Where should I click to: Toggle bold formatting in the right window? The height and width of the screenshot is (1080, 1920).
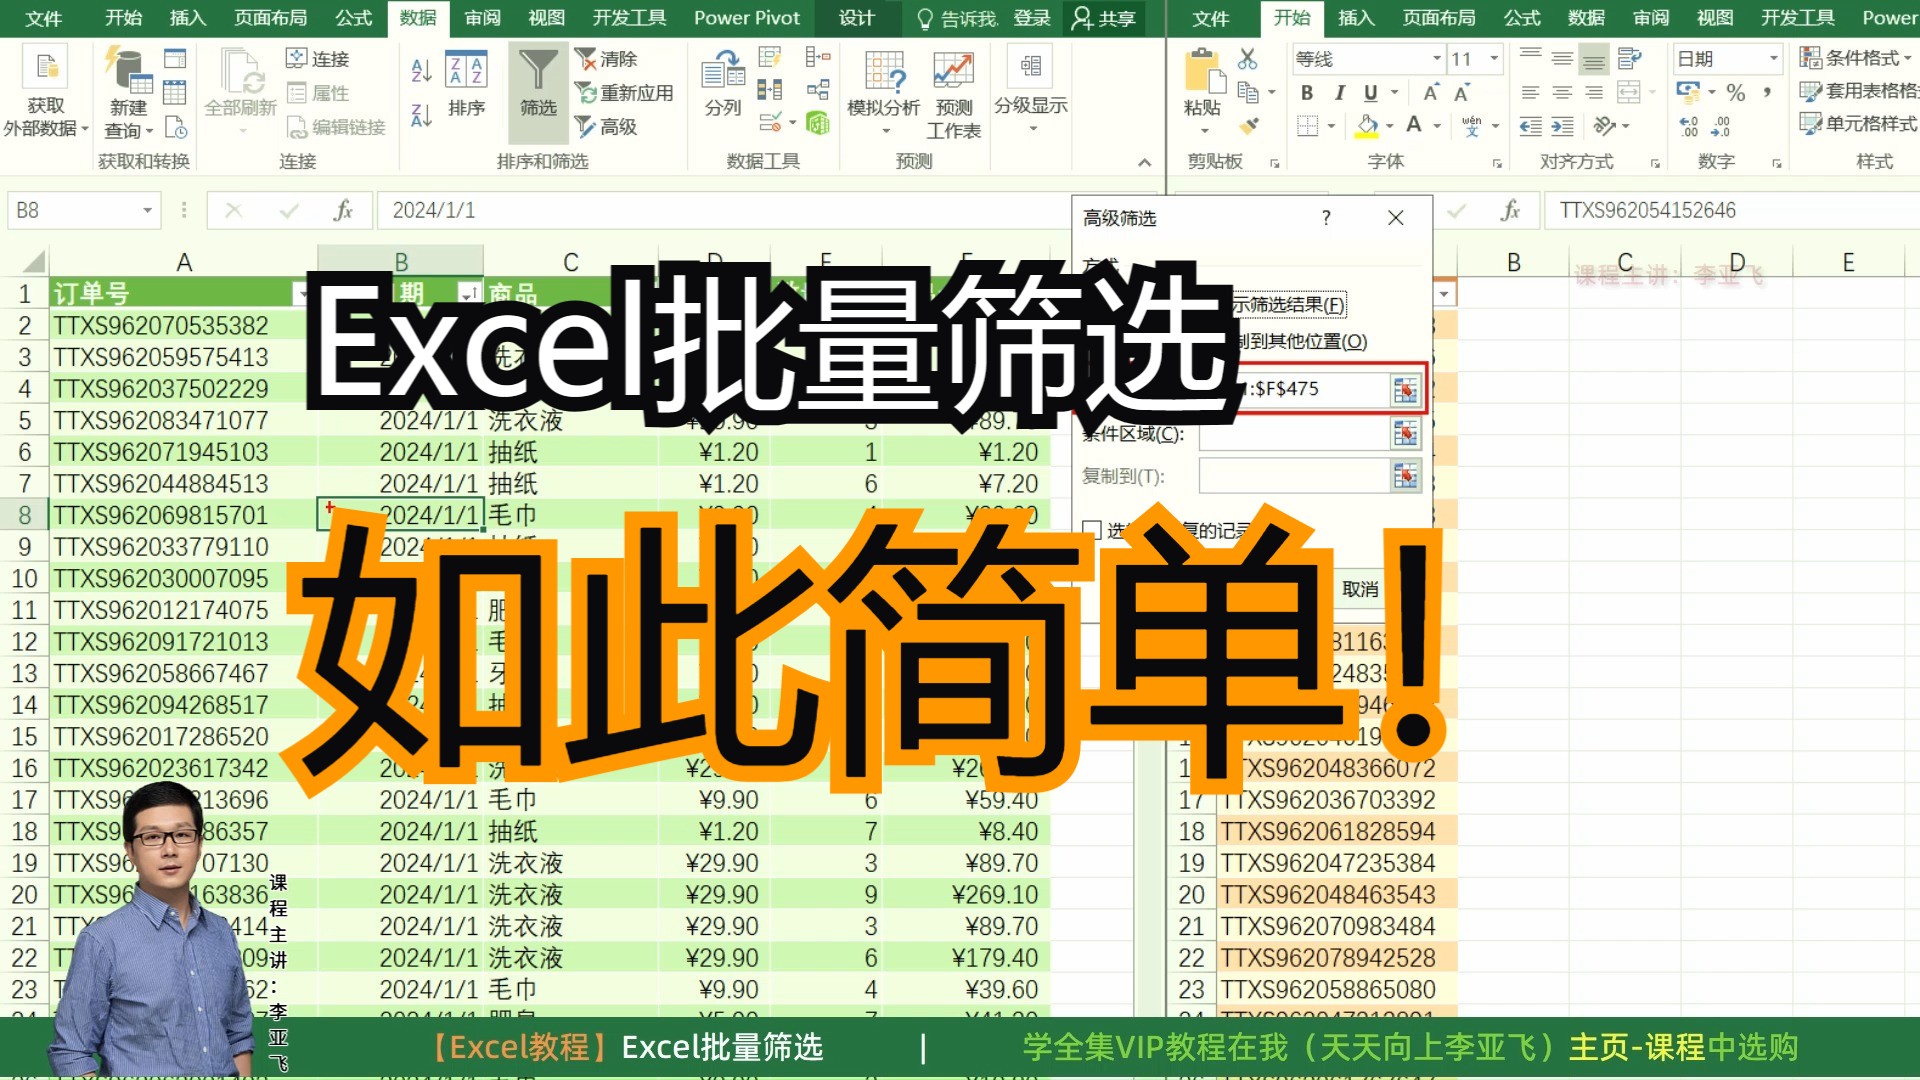pos(1306,92)
